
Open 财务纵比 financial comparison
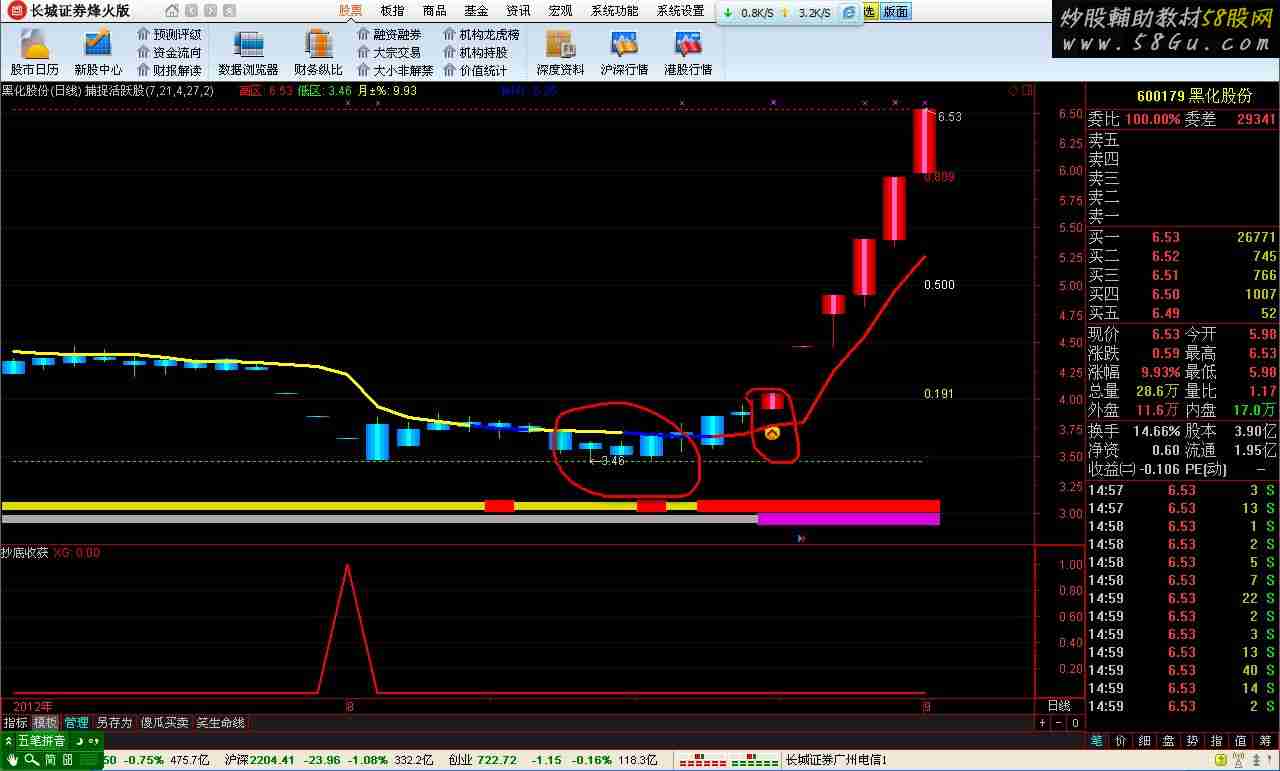tap(318, 52)
